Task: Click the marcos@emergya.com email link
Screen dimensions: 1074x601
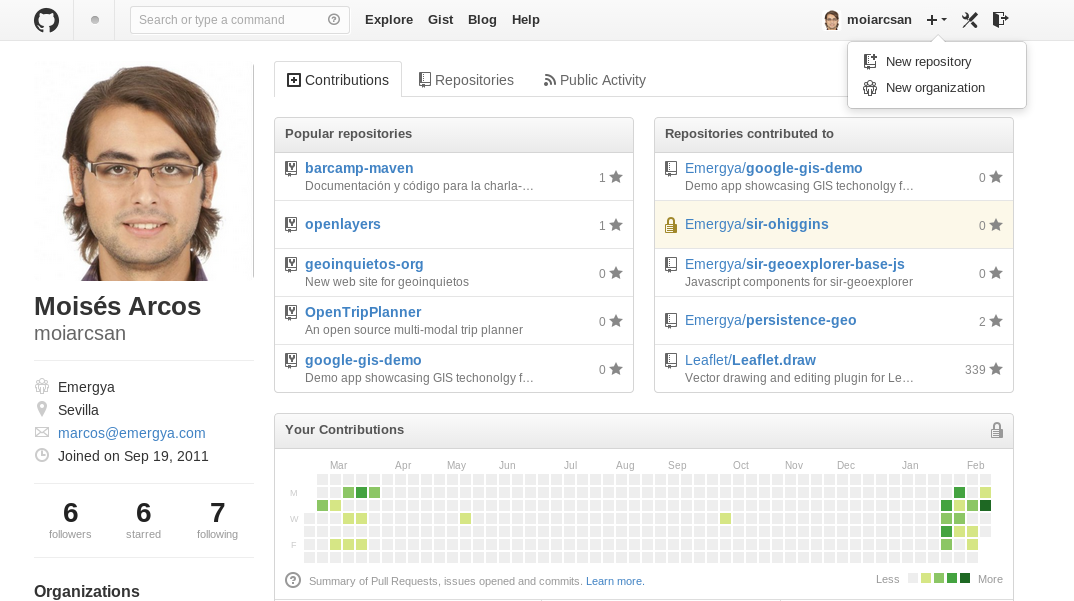Action: click(x=132, y=433)
